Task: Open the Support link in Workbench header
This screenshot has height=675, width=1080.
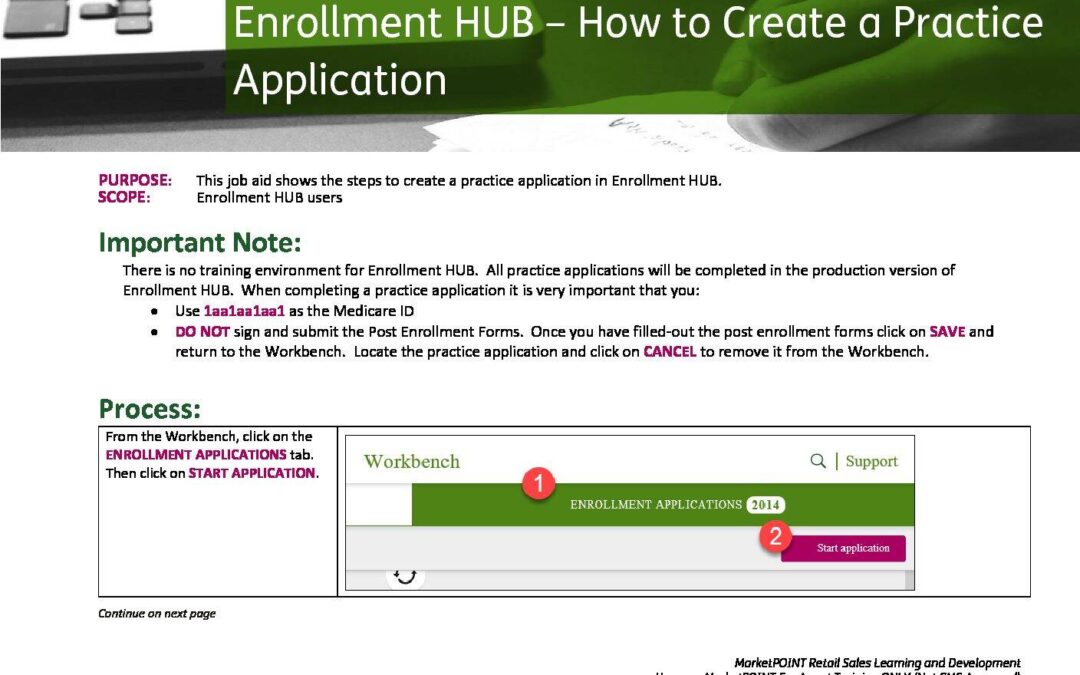Action: [x=871, y=461]
